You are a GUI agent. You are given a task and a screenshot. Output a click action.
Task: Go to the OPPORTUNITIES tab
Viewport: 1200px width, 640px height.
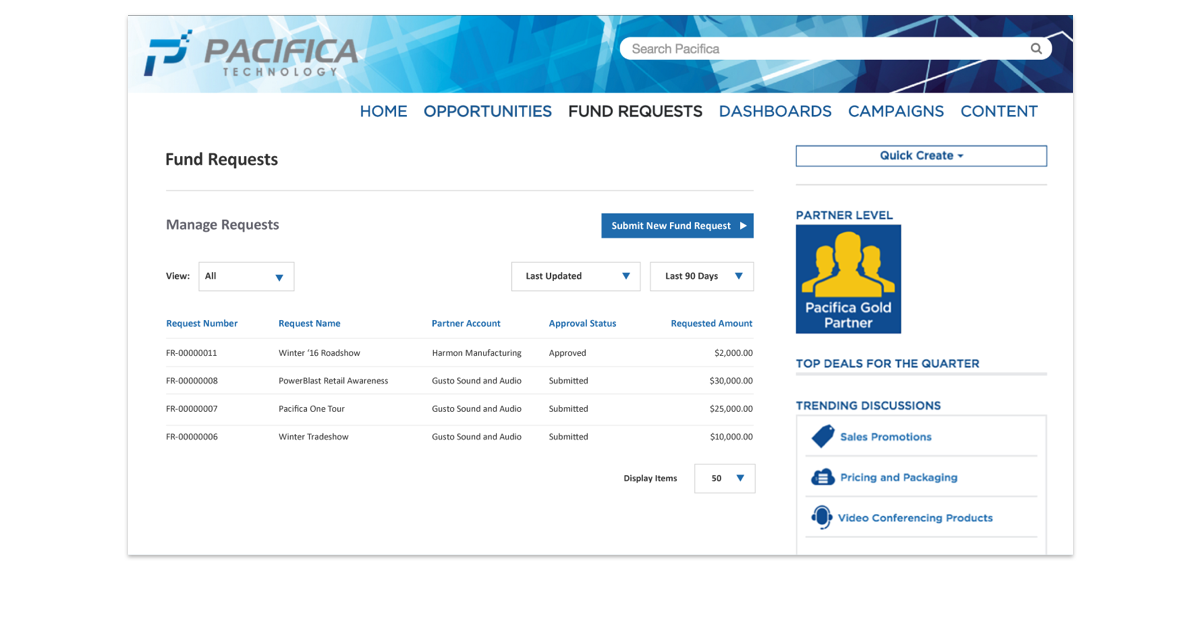[488, 111]
